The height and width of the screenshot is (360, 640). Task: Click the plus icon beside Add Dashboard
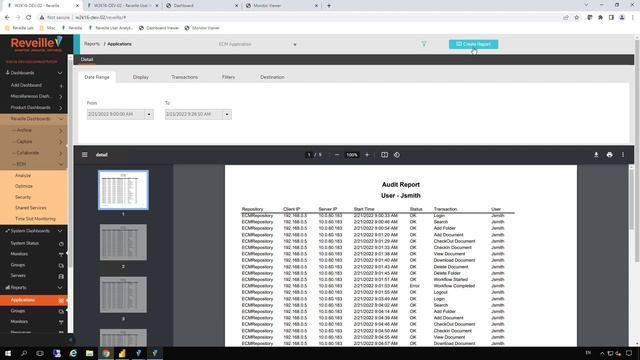[61, 85]
